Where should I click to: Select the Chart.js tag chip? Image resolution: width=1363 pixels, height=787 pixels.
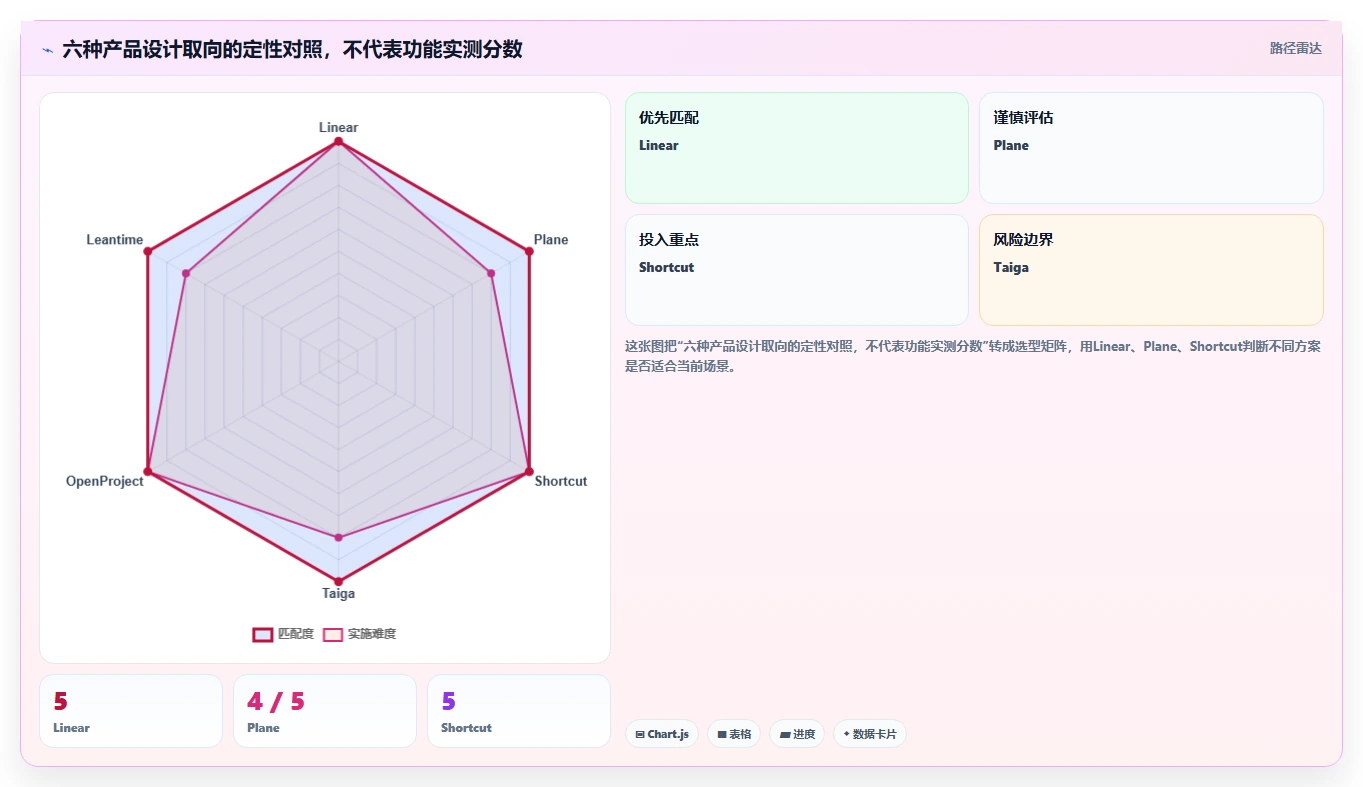click(662, 734)
